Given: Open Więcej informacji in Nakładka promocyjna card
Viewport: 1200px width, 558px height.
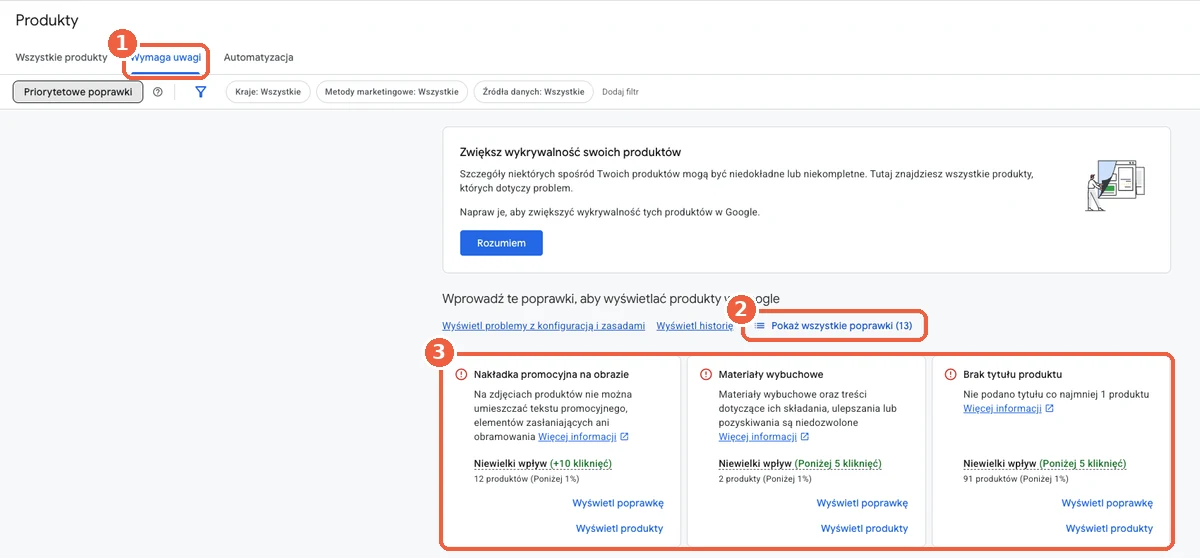Looking at the screenshot, I should click(x=577, y=437).
